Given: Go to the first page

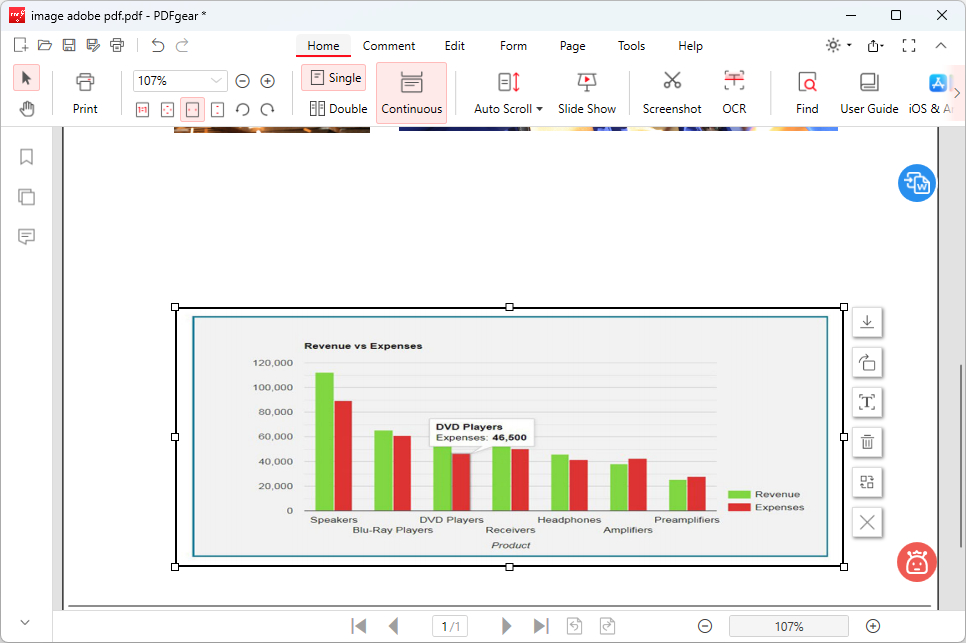Looking at the screenshot, I should [359, 626].
